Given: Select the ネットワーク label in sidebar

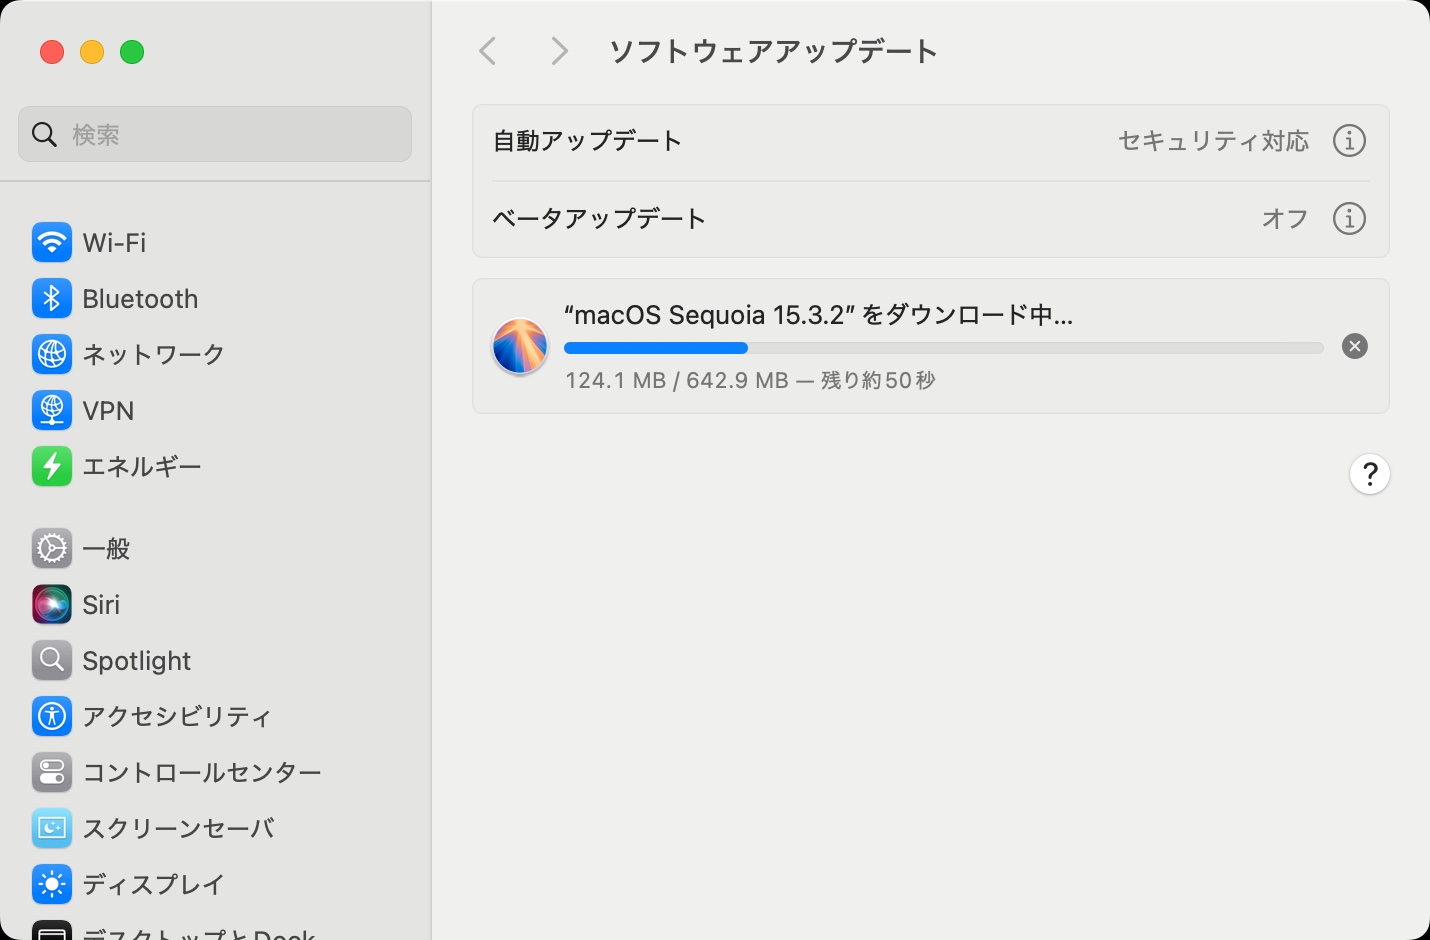Looking at the screenshot, I should pyautogui.click(x=153, y=354).
